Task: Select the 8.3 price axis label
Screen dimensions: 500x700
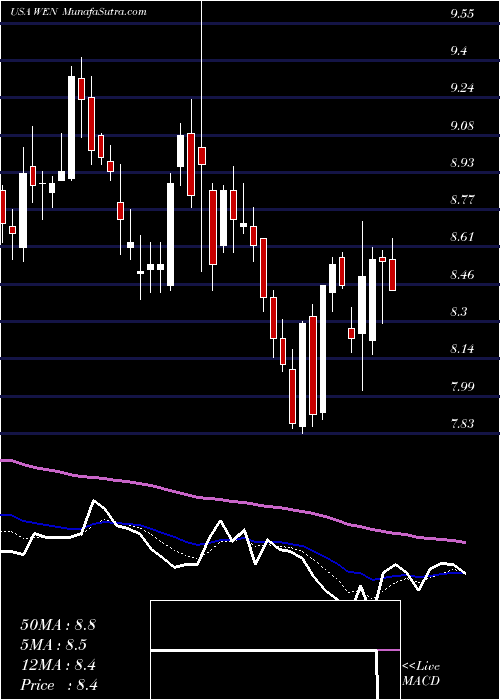Action: (x=459, y=311)
